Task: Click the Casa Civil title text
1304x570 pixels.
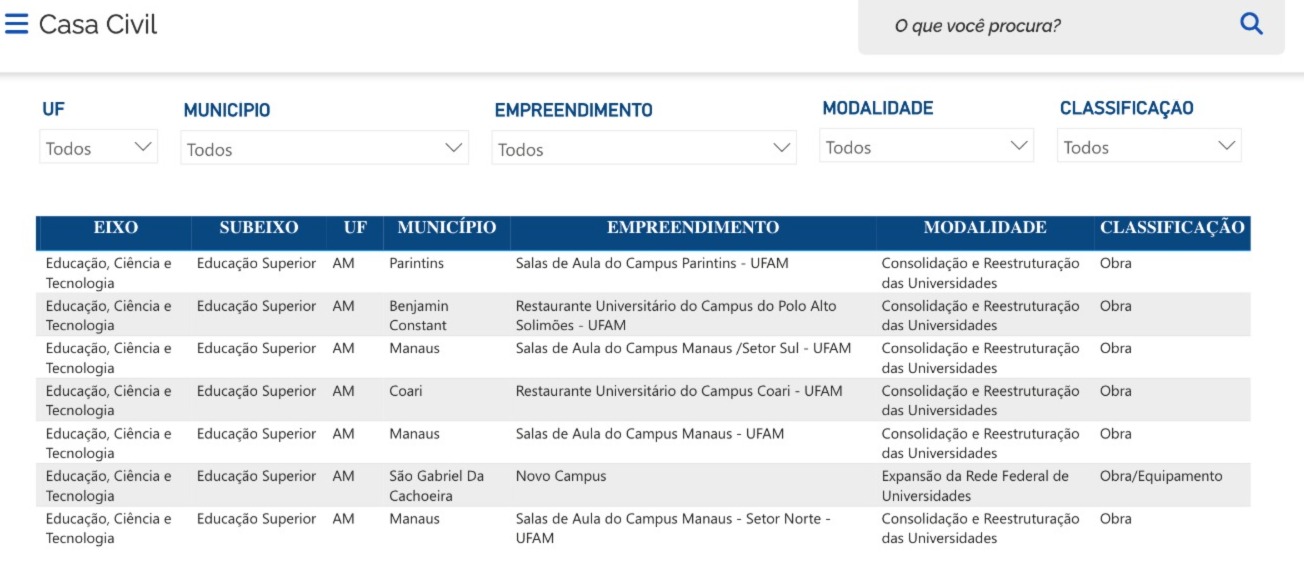Action: 98,24
